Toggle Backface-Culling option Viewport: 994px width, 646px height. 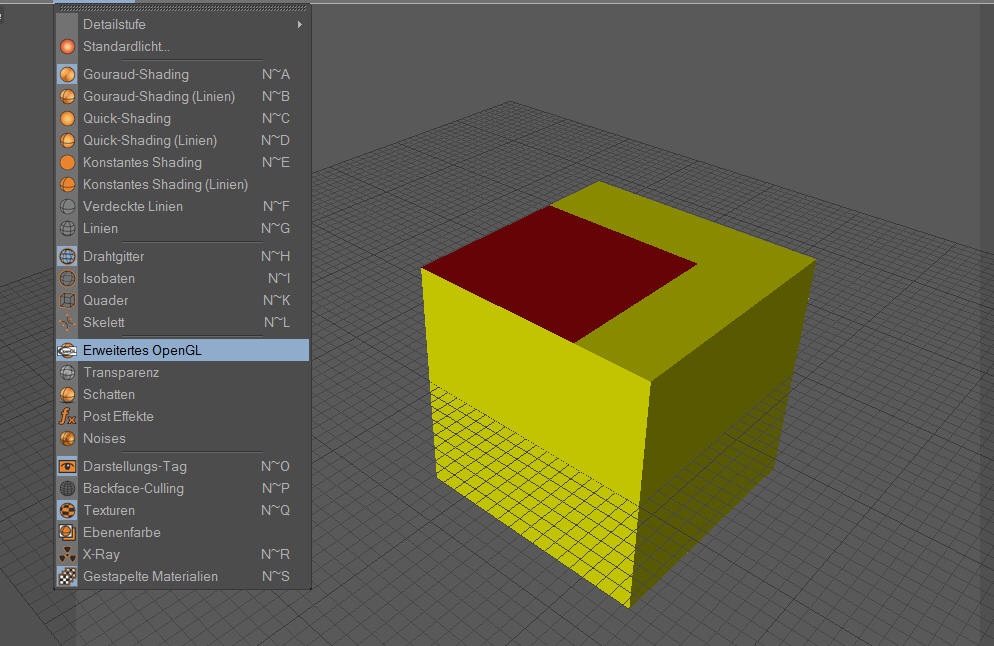pyautogui.click(x=183, y=488)
